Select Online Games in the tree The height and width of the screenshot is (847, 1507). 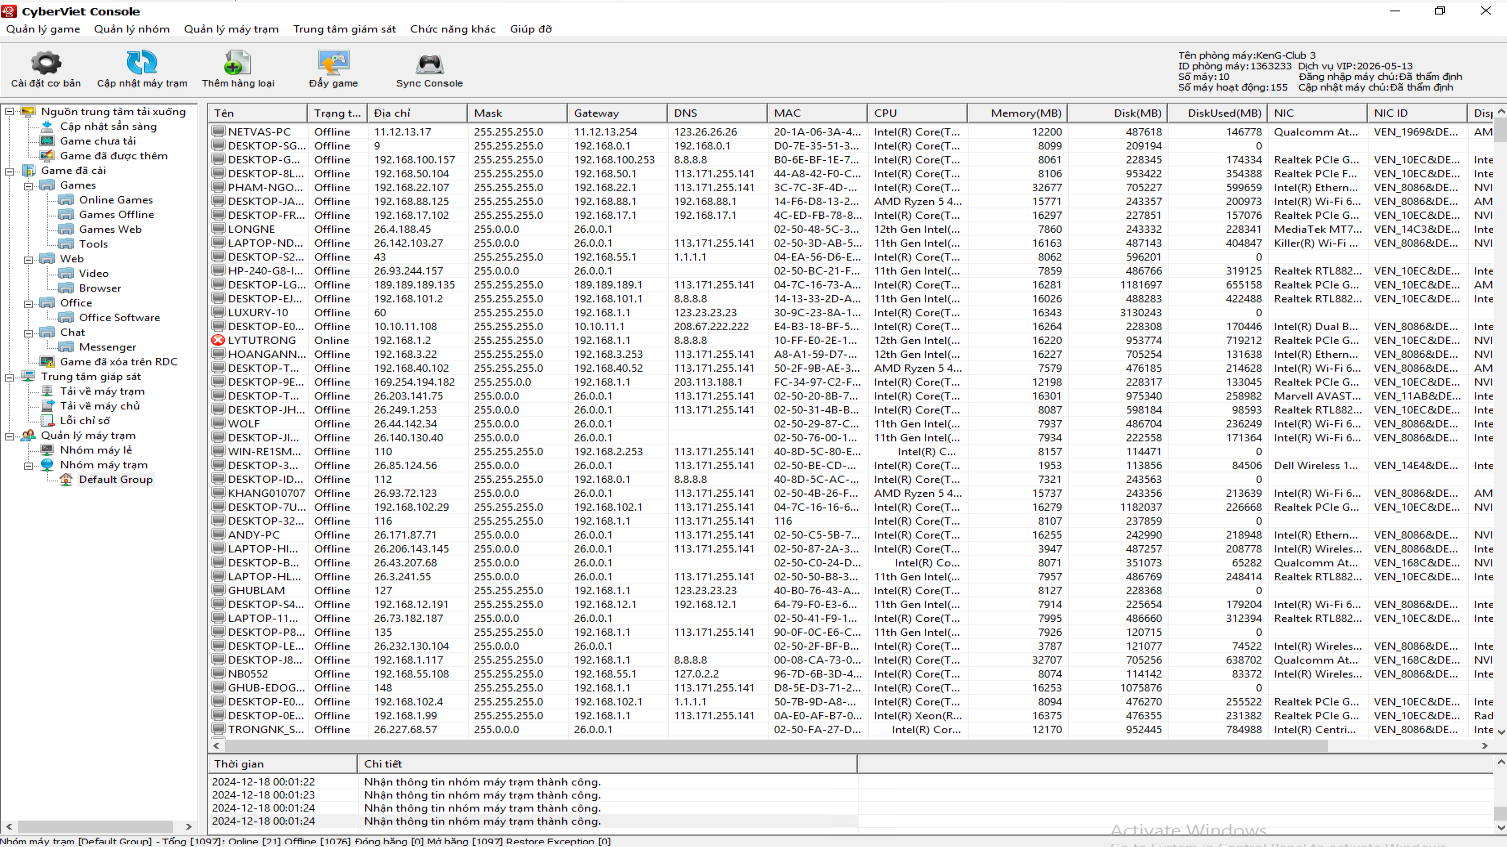[x=116, y=200]
